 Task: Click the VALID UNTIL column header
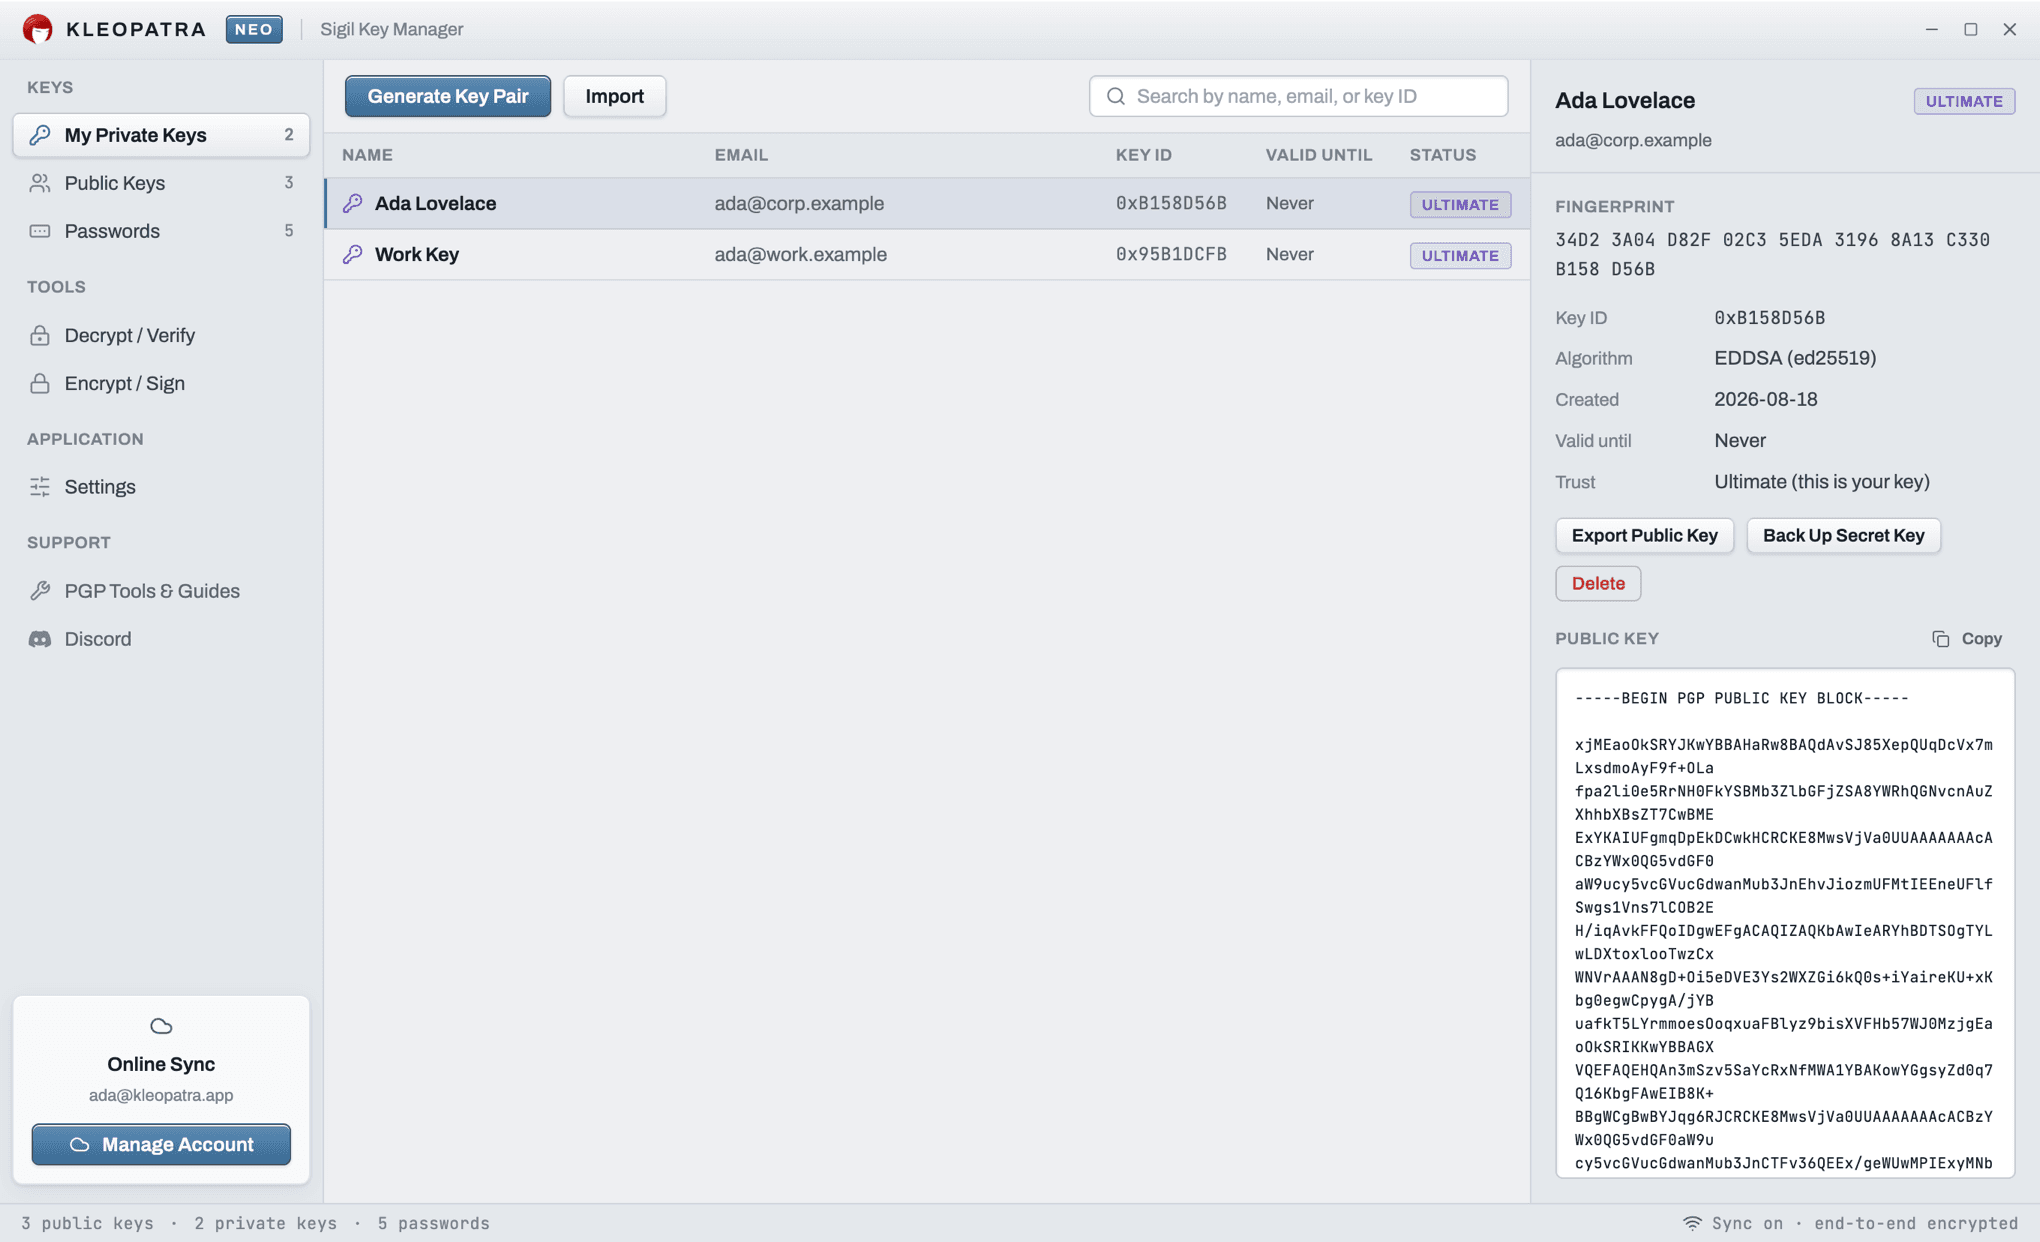click(1319, 155)
